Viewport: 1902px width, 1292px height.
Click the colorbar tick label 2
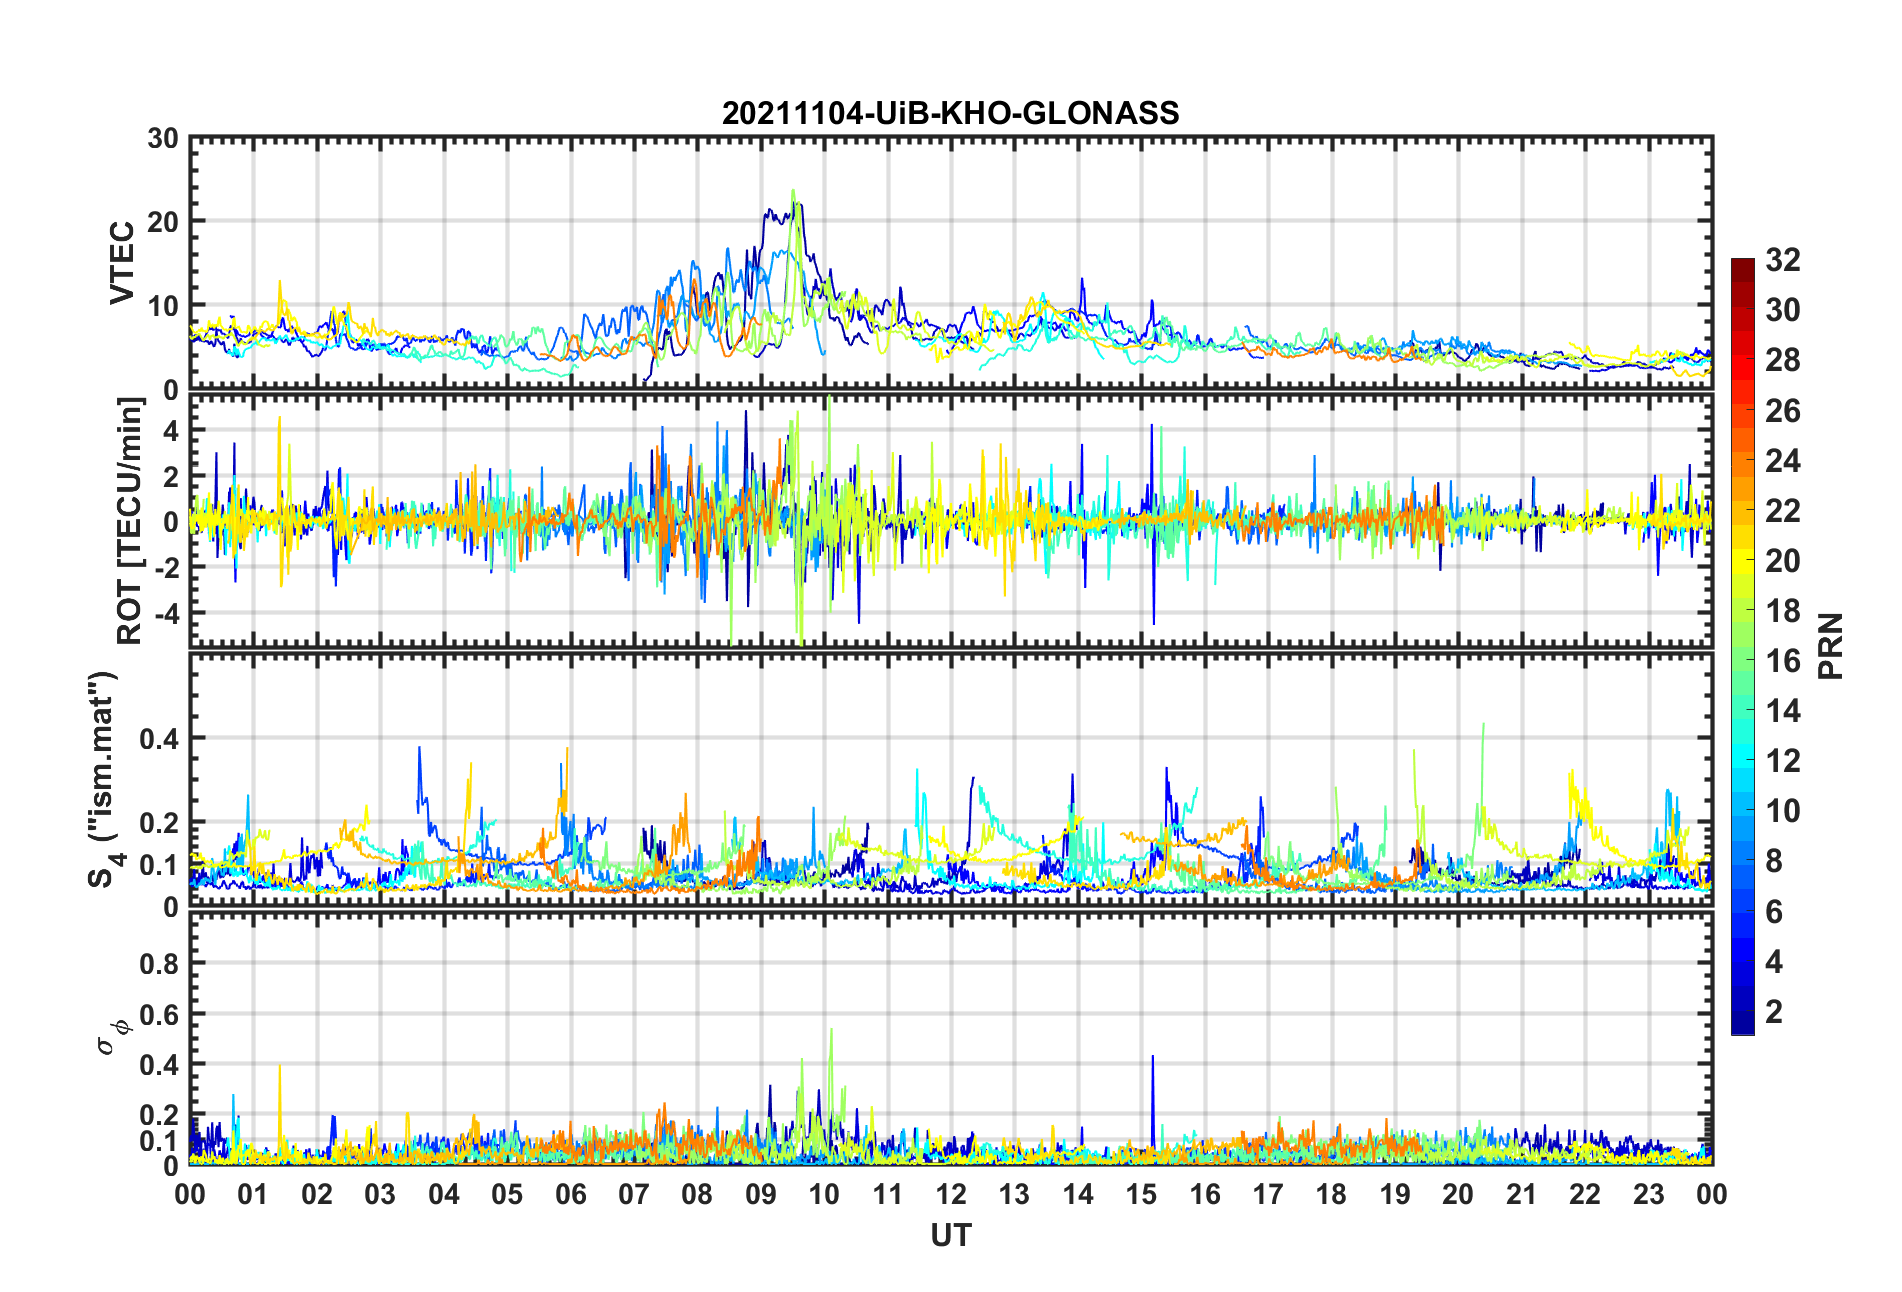[1774, 1012]
